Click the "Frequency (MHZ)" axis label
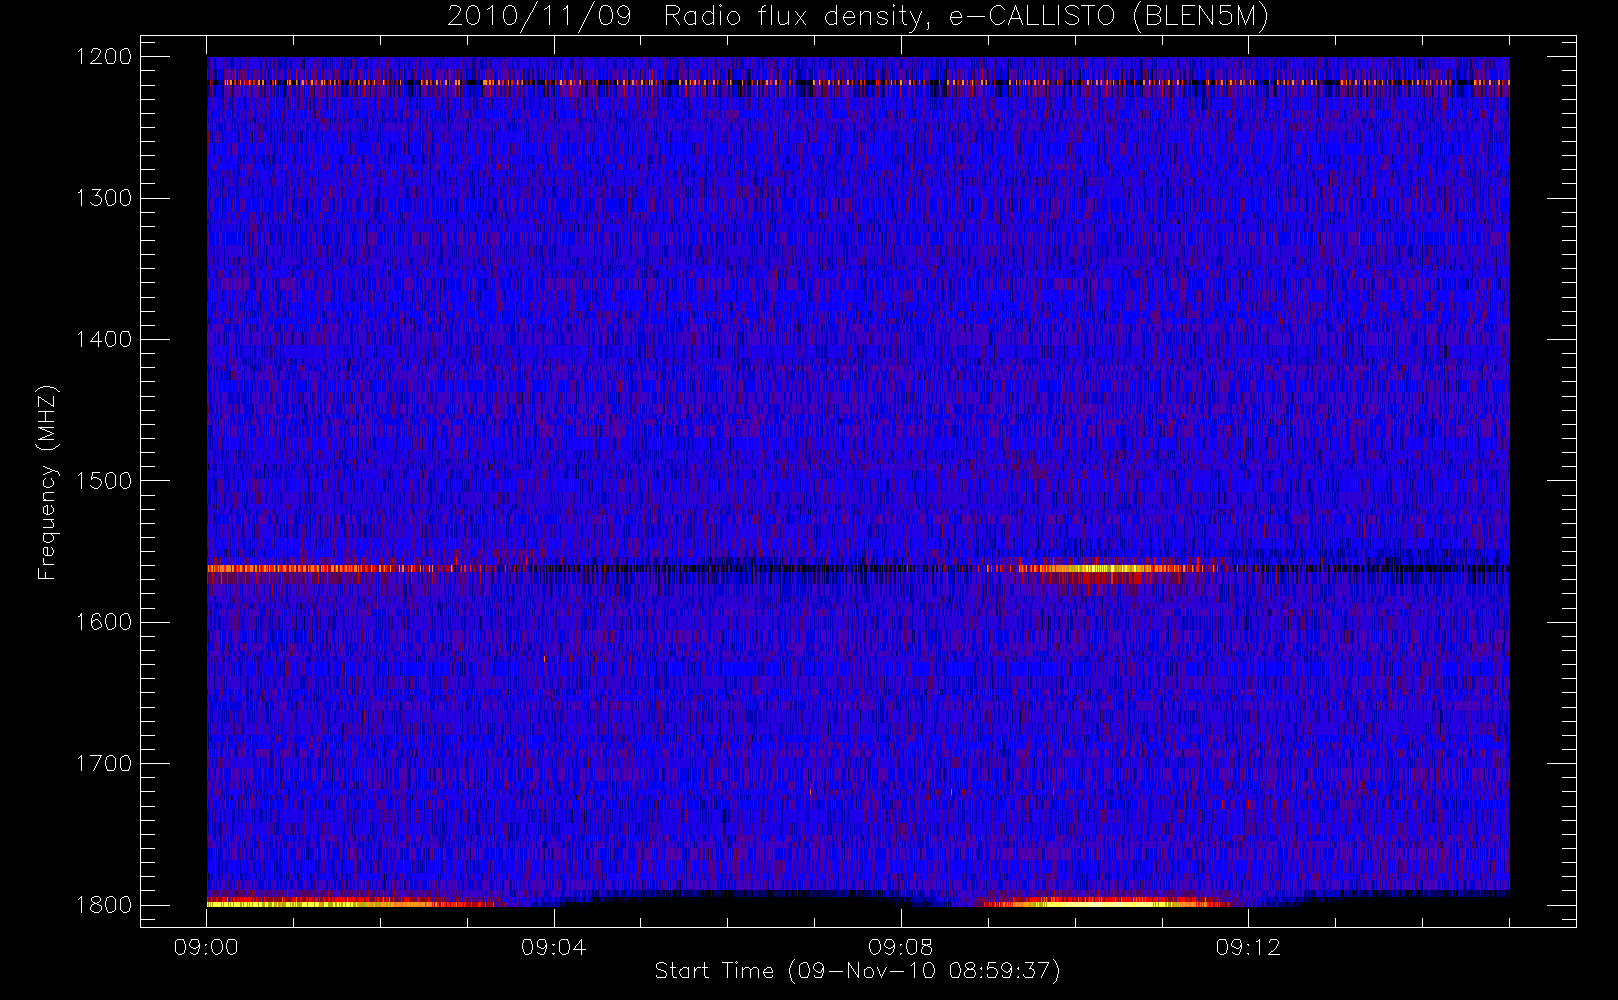 pyautogui.click(x=47, y=482)
